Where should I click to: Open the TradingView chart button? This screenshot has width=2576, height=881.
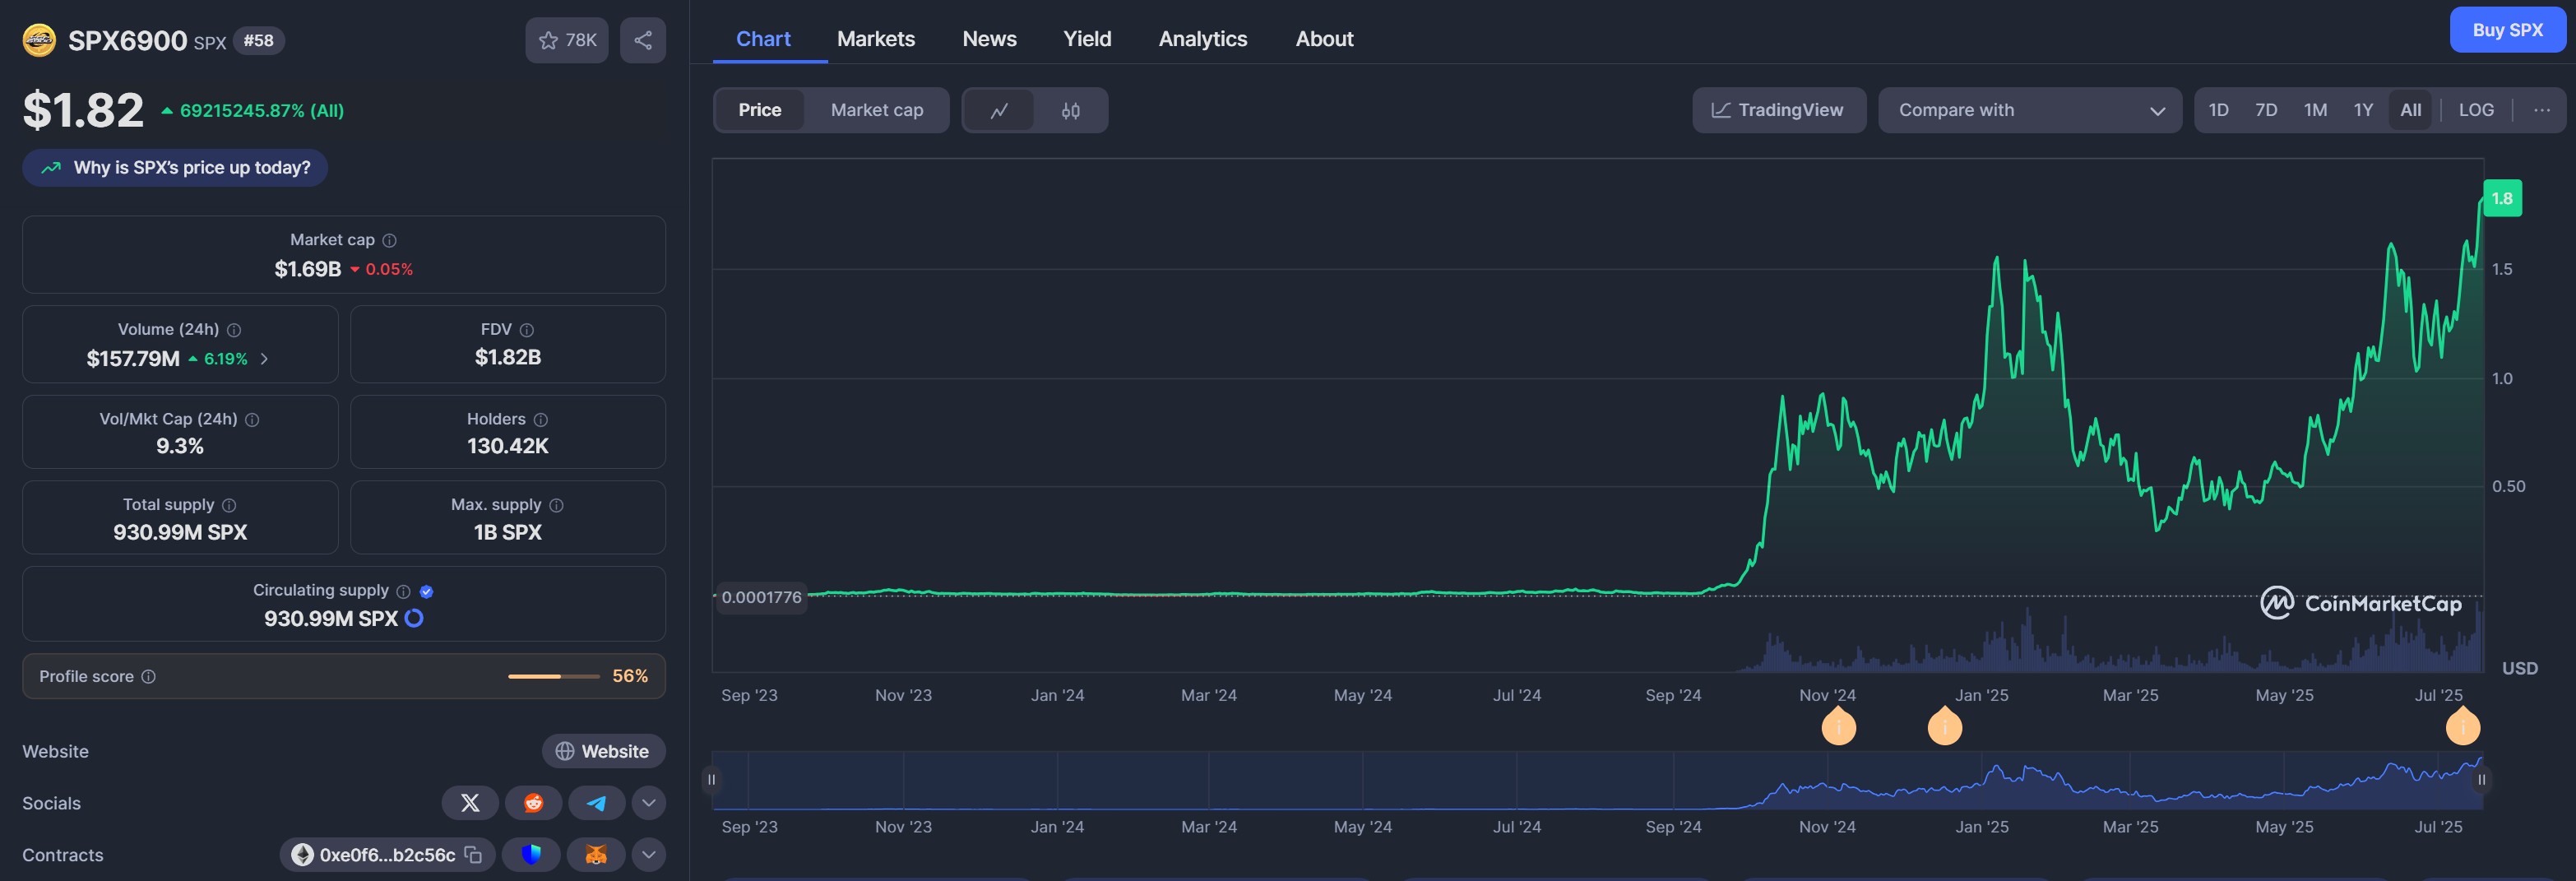[1779, 110]
